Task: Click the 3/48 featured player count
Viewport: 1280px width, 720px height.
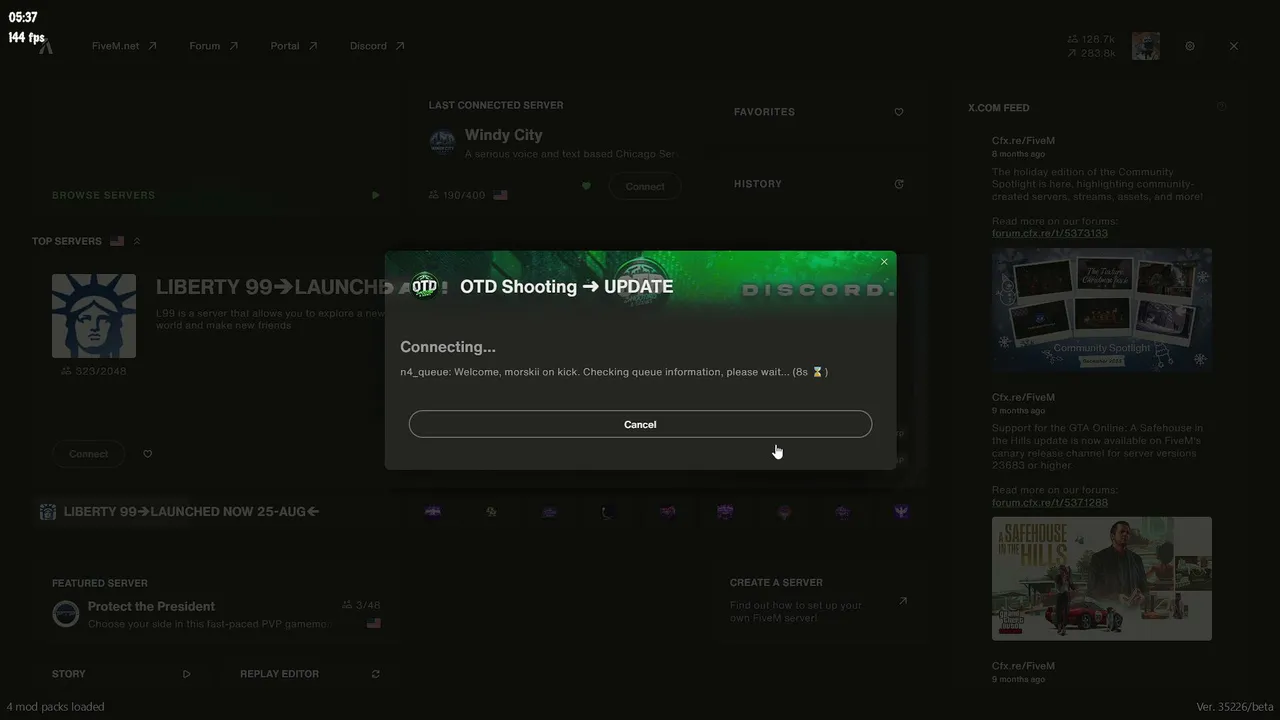Action: click(x=361, y=605)
